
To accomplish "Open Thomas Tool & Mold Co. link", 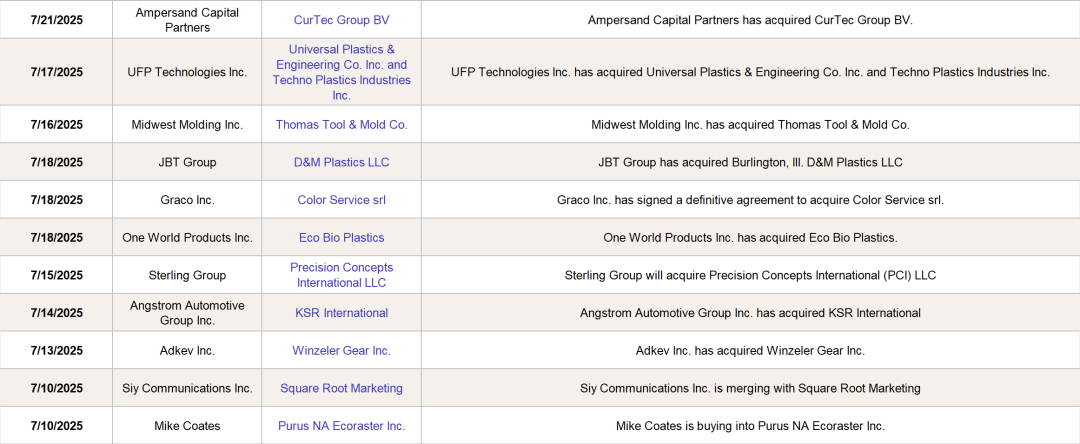I will point(341,125).
